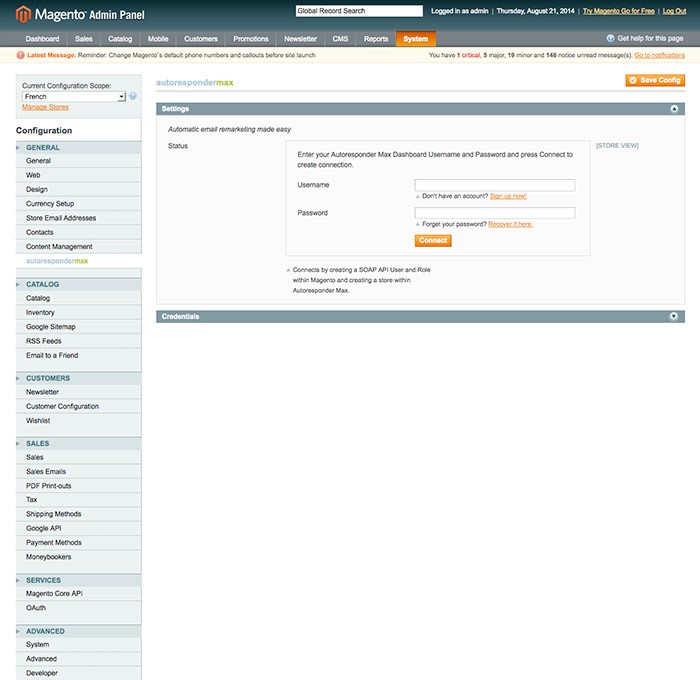Open the Customers top menu
This screenshot has width=700, height=680.
(x=201, y=39)
